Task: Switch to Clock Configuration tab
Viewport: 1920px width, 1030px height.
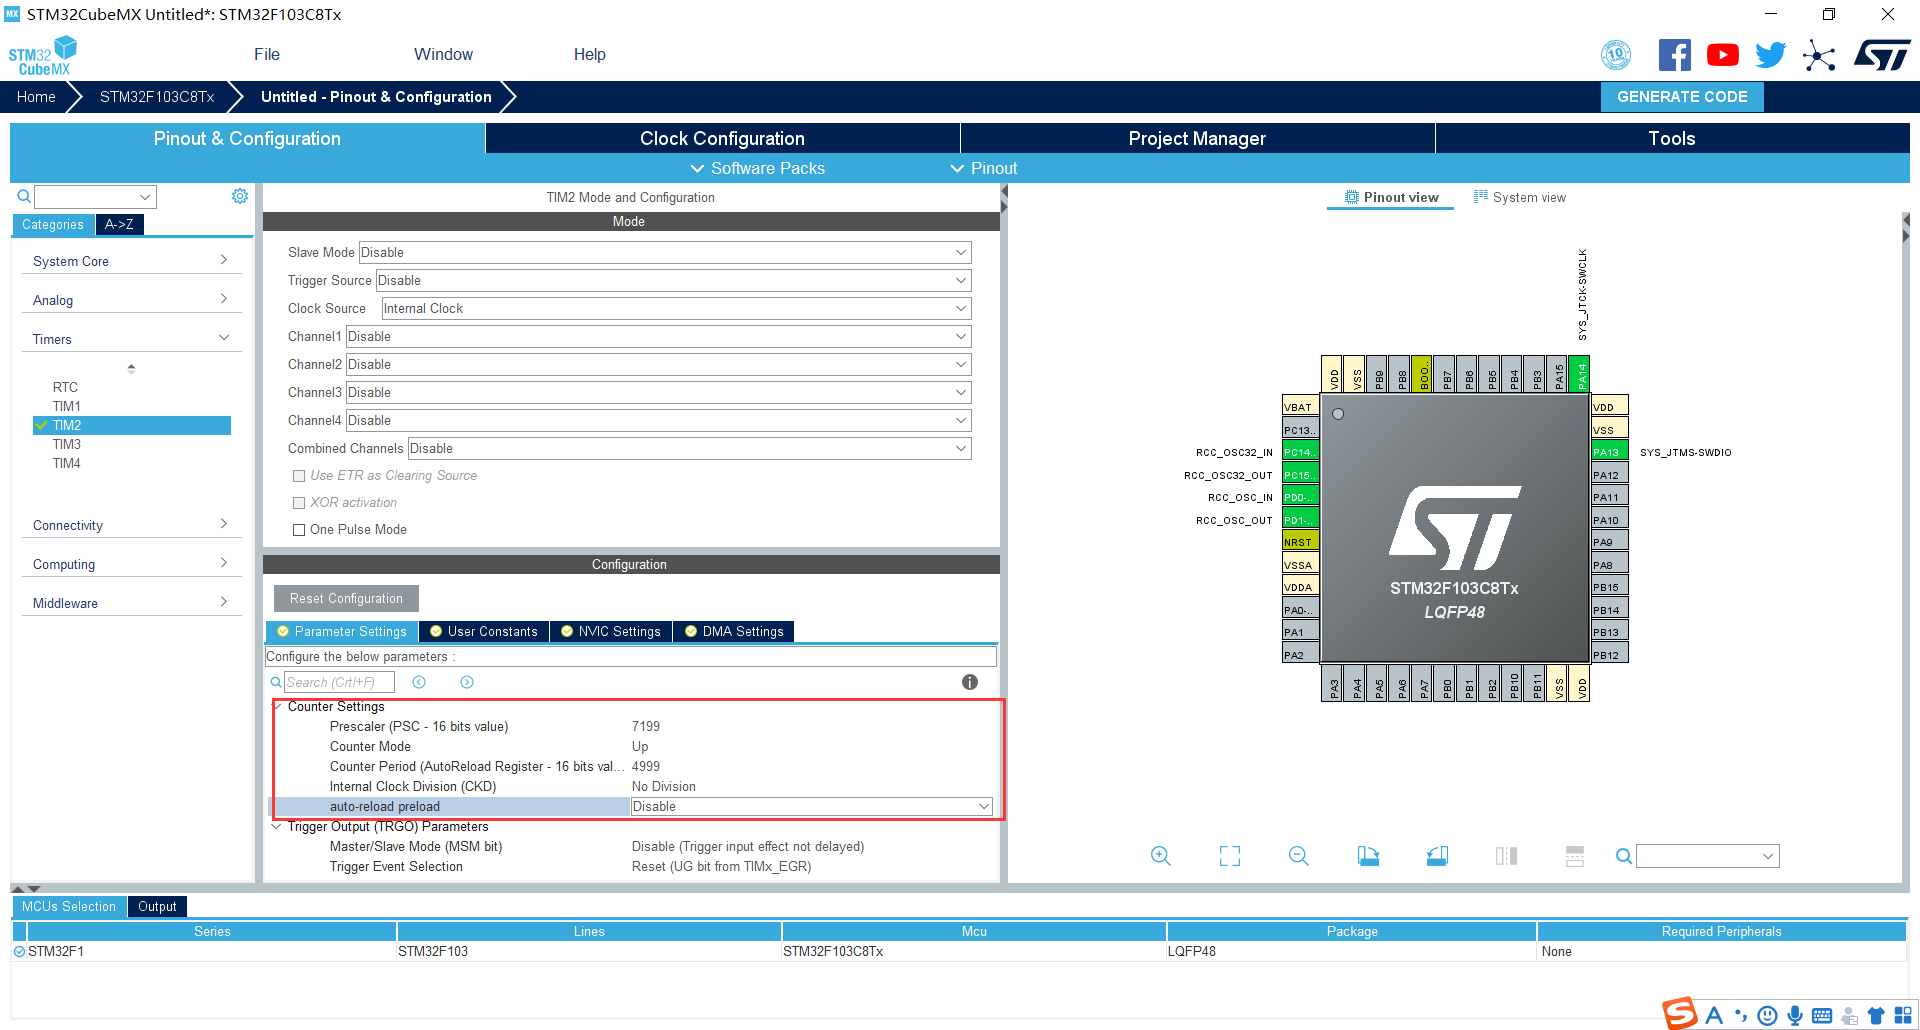Action: click(x=722, y=139)
